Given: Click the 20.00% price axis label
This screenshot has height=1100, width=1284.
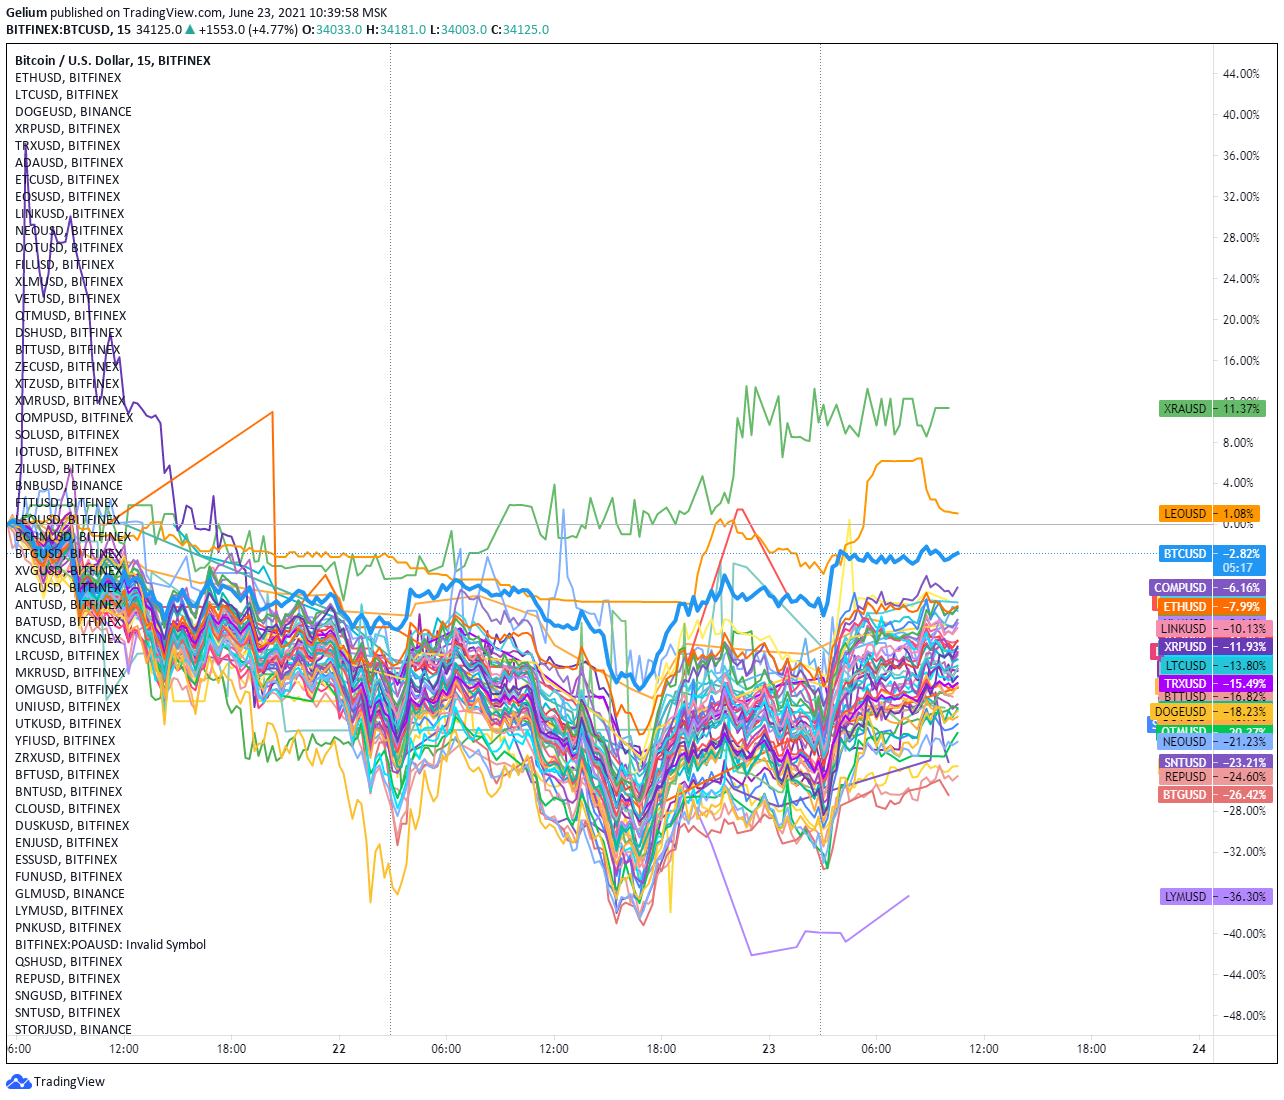Looking at the screenshot, I should [x=1241, y=319].
